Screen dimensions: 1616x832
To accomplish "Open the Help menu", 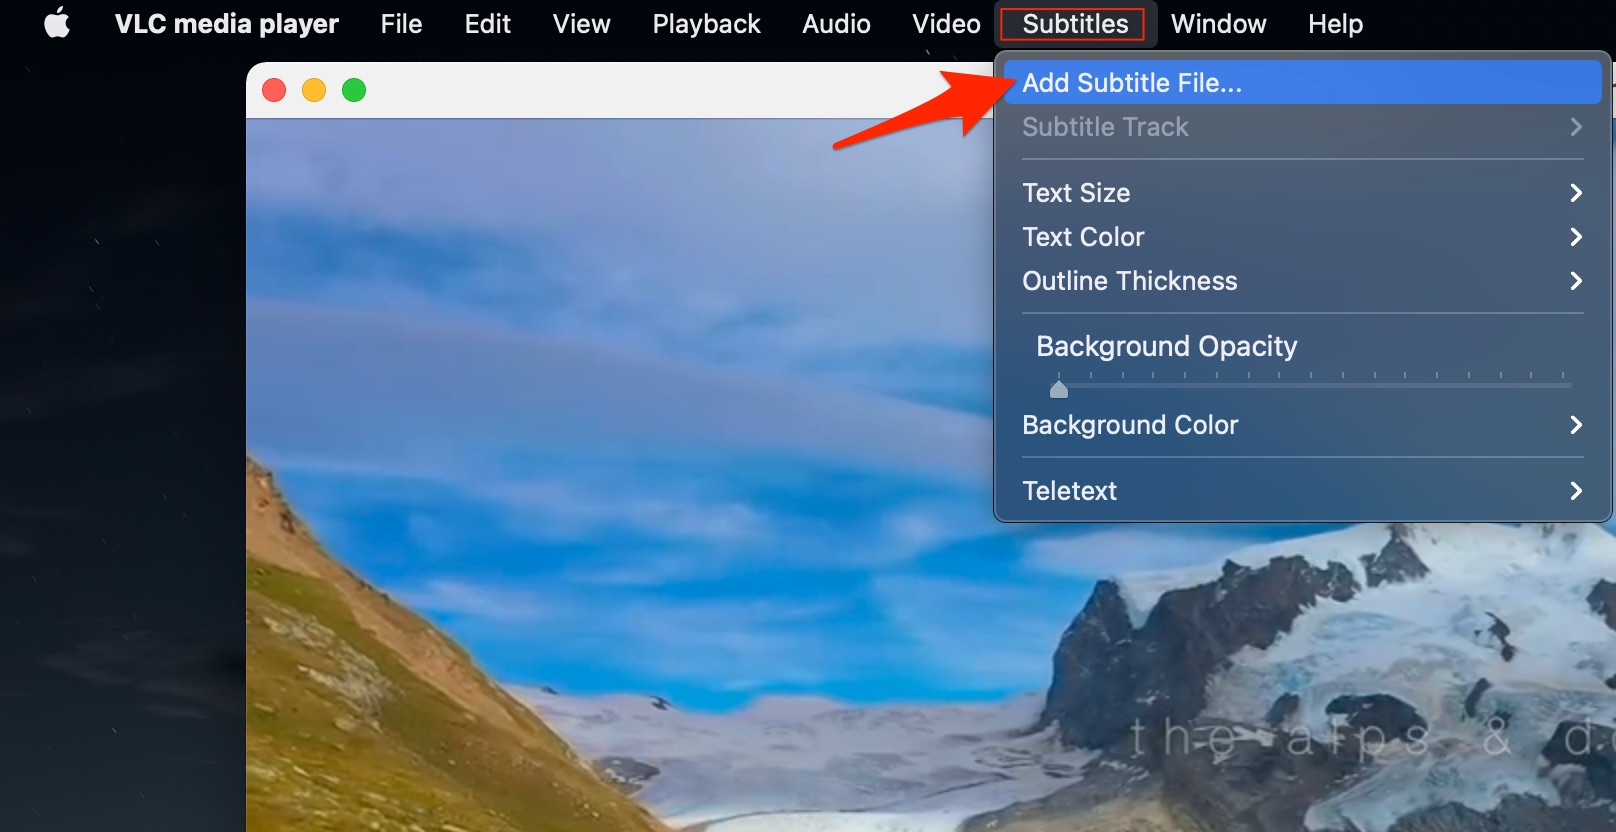I will pyautogui.click(x=1335, y=23).
